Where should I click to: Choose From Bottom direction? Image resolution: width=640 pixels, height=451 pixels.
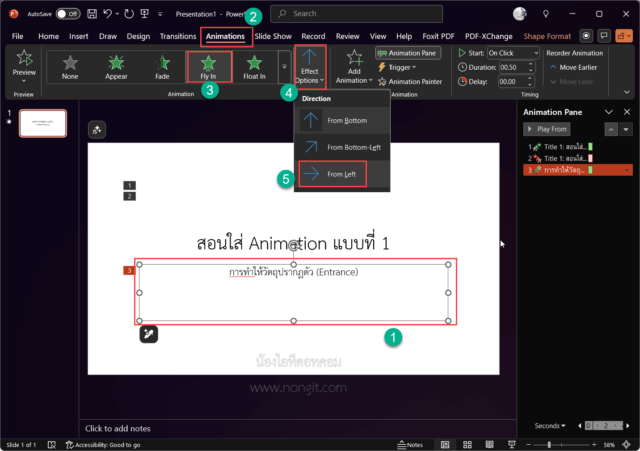point(342,120)
